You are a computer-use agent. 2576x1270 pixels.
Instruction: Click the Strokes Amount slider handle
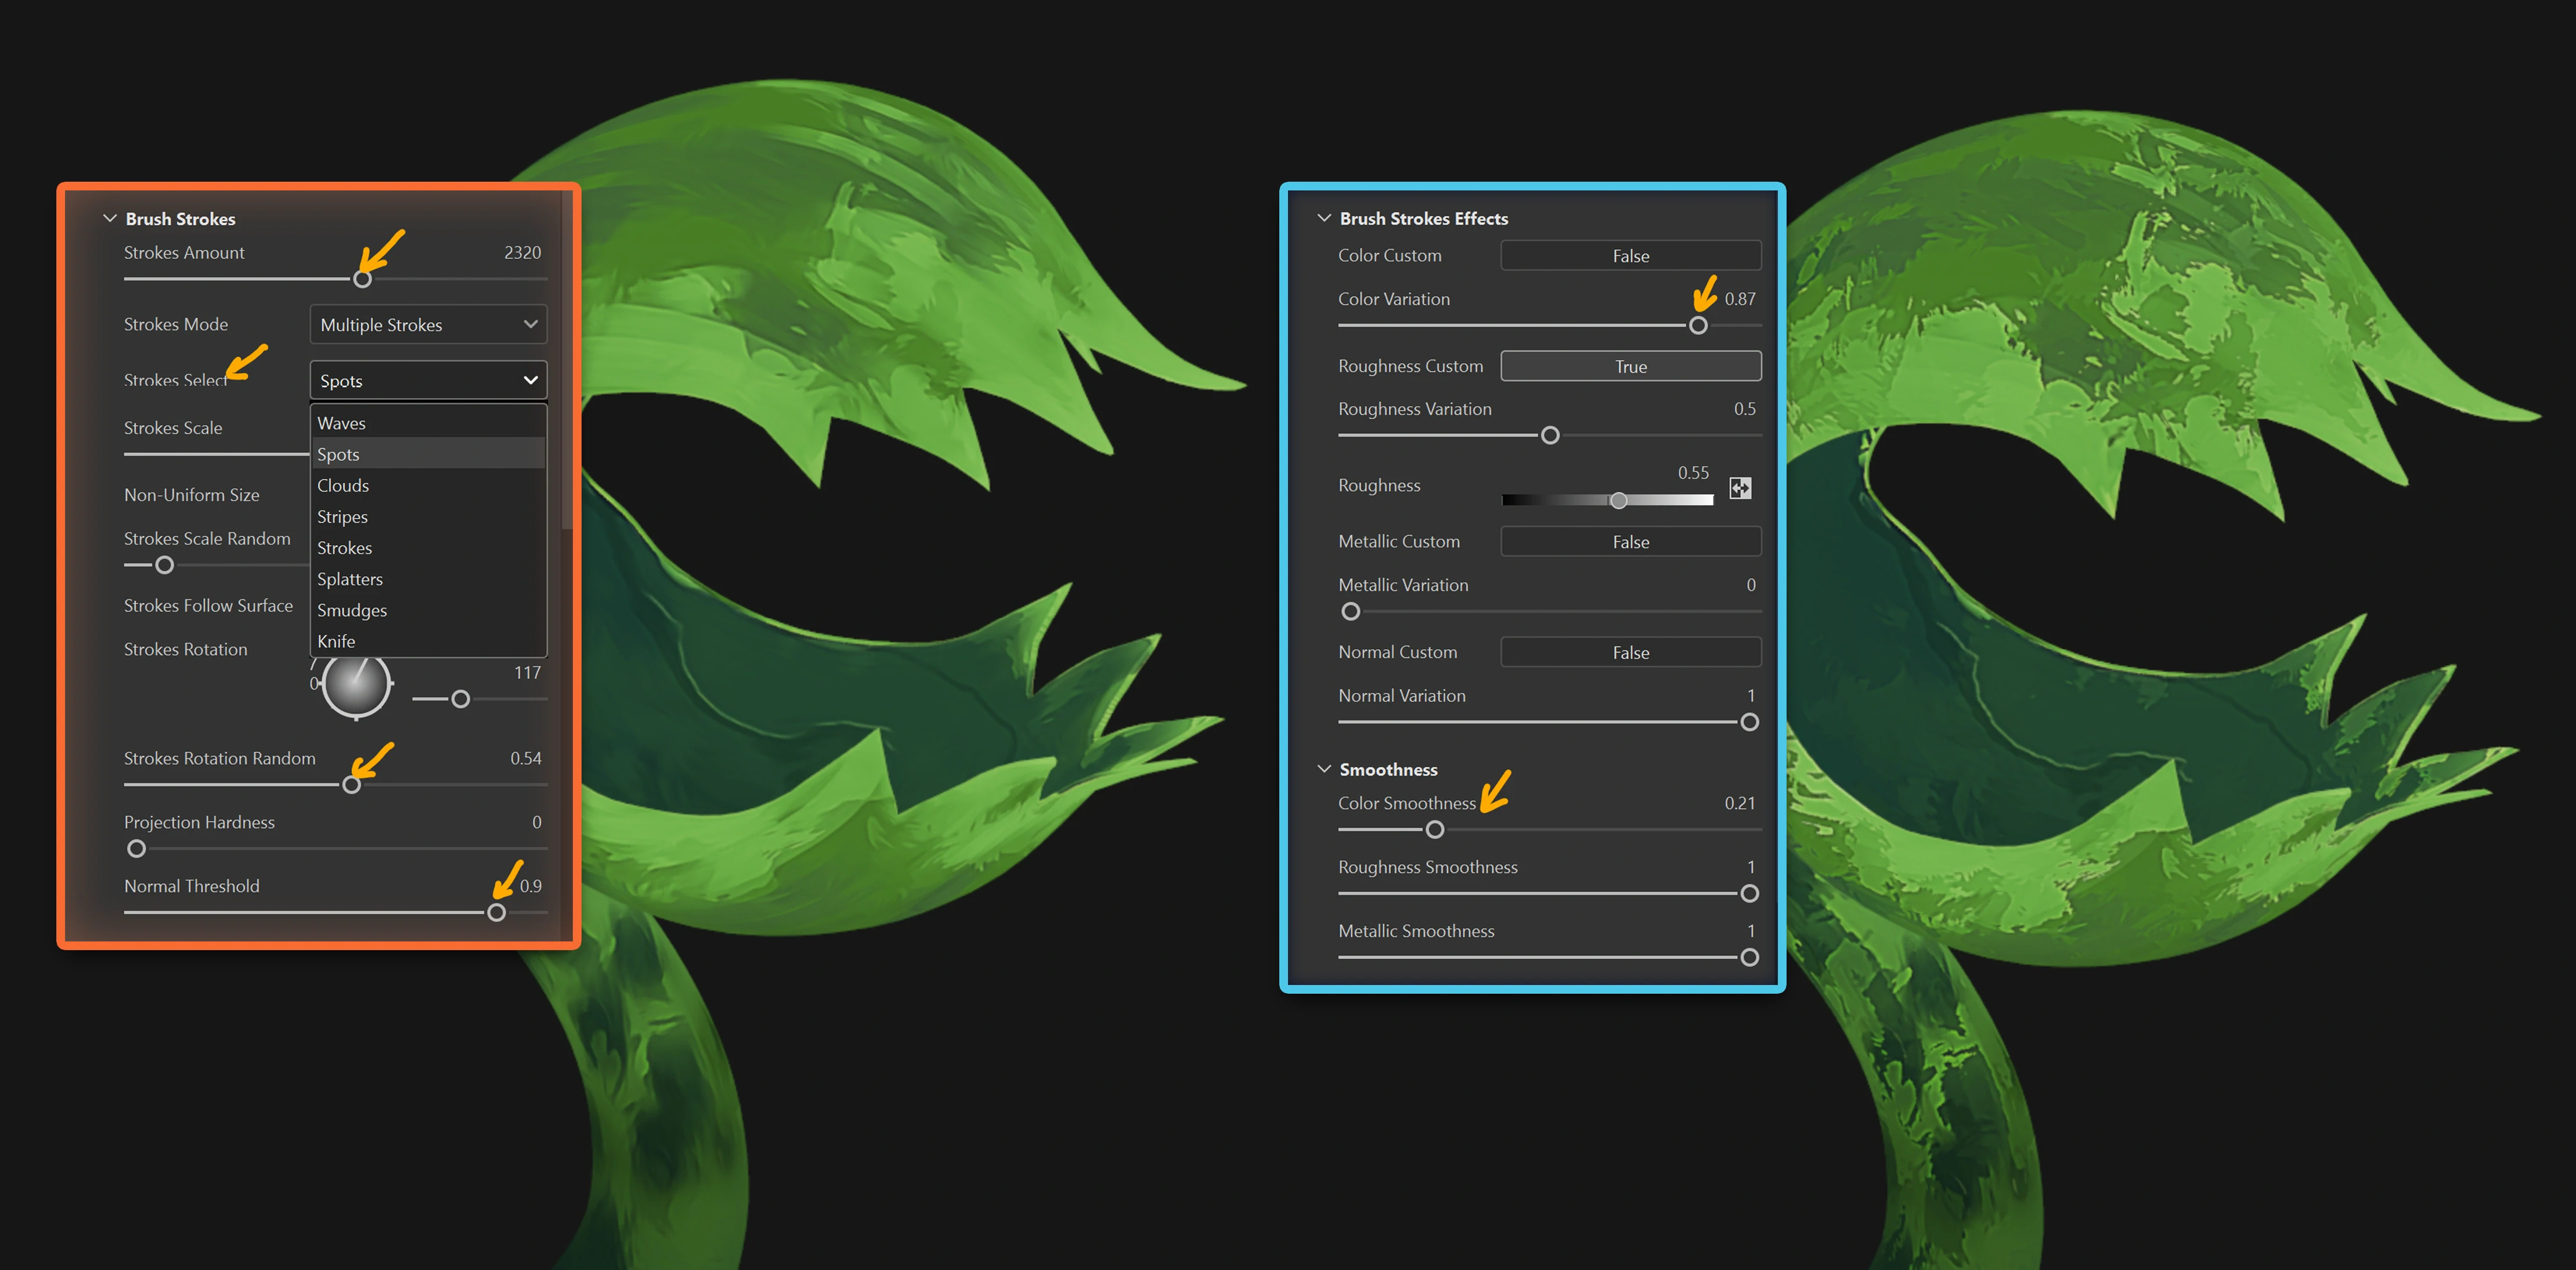pyautogui.click(x=363, y=279)
